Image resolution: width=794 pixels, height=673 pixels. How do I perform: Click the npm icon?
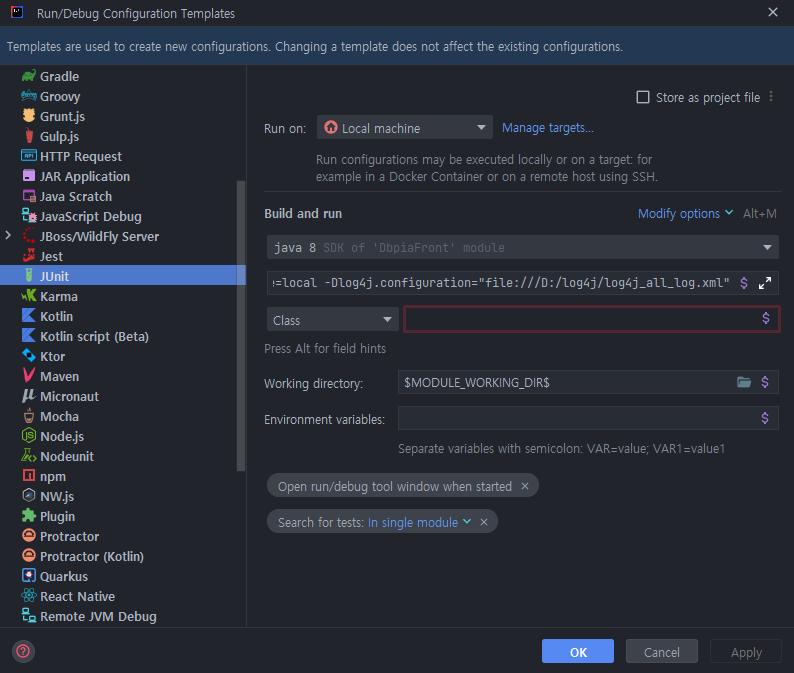point(29,476)
